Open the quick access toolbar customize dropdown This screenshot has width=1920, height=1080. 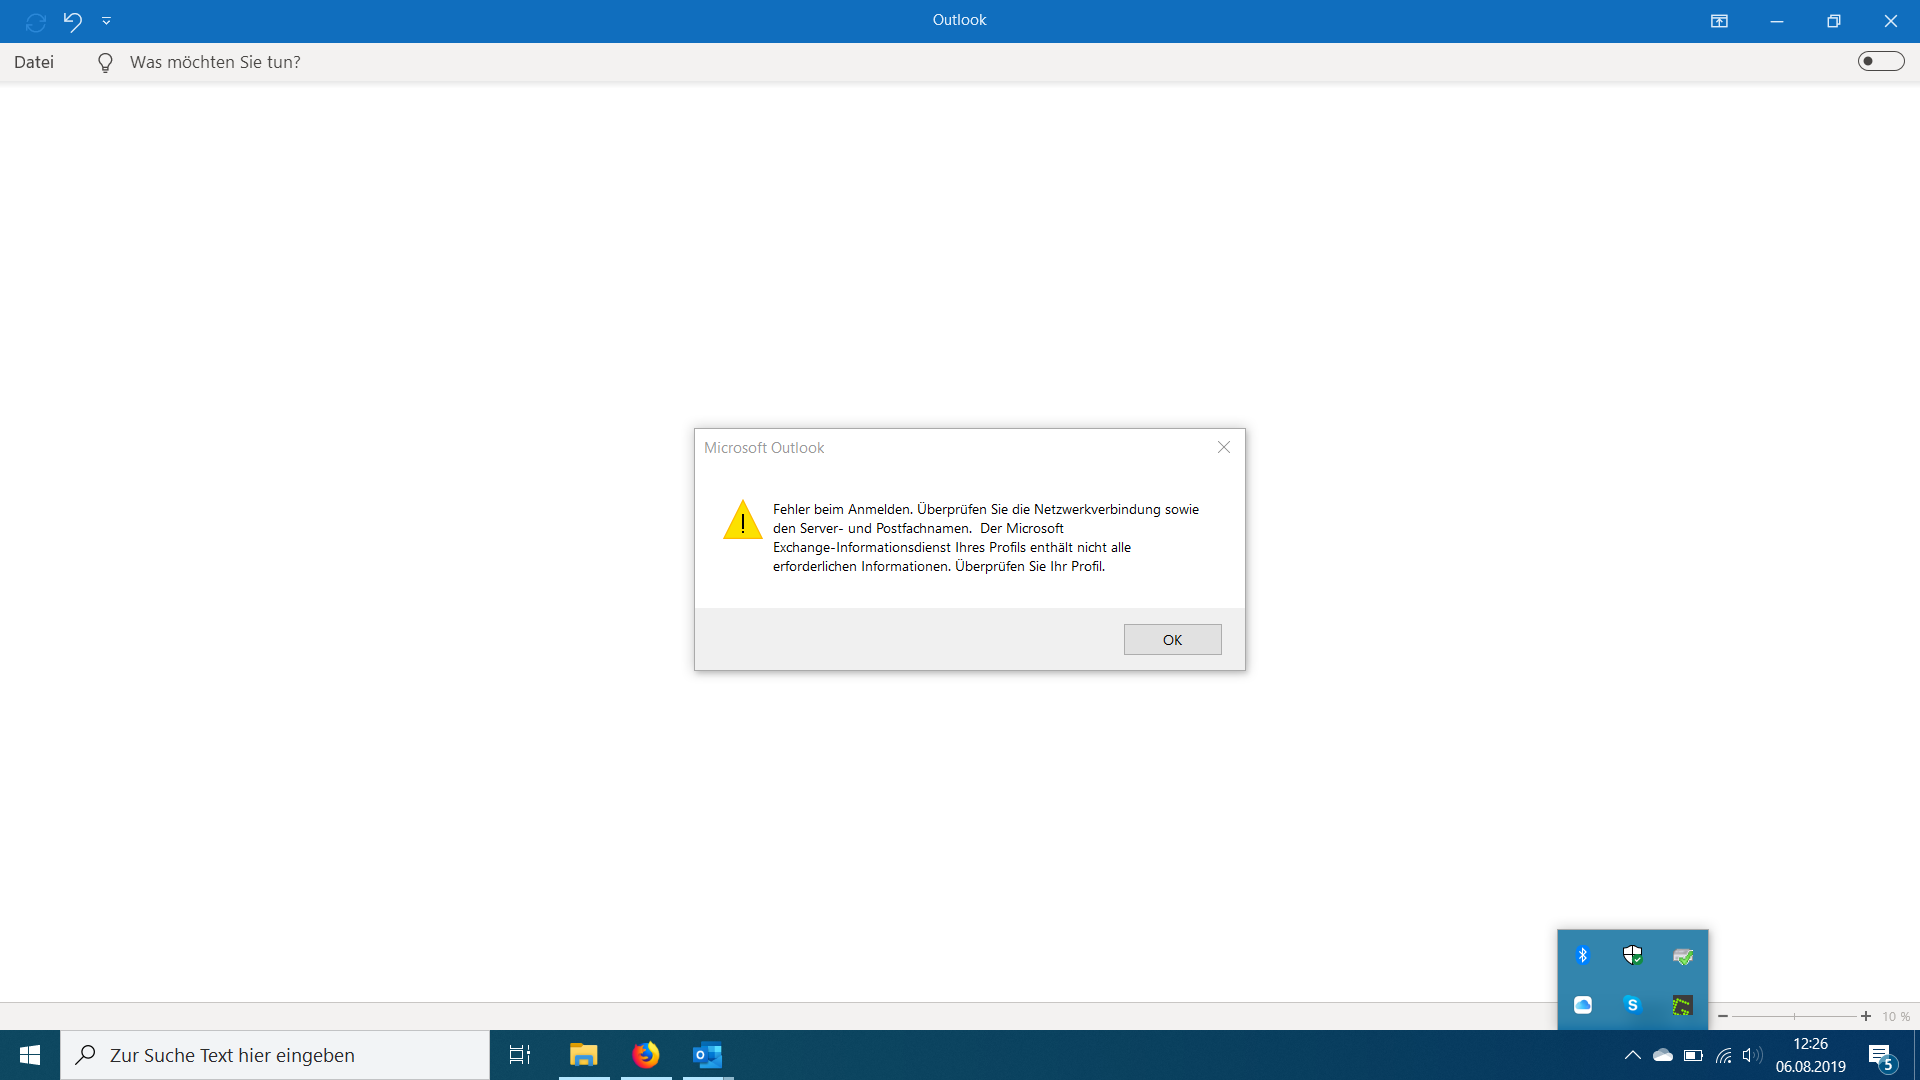point(106,21)
